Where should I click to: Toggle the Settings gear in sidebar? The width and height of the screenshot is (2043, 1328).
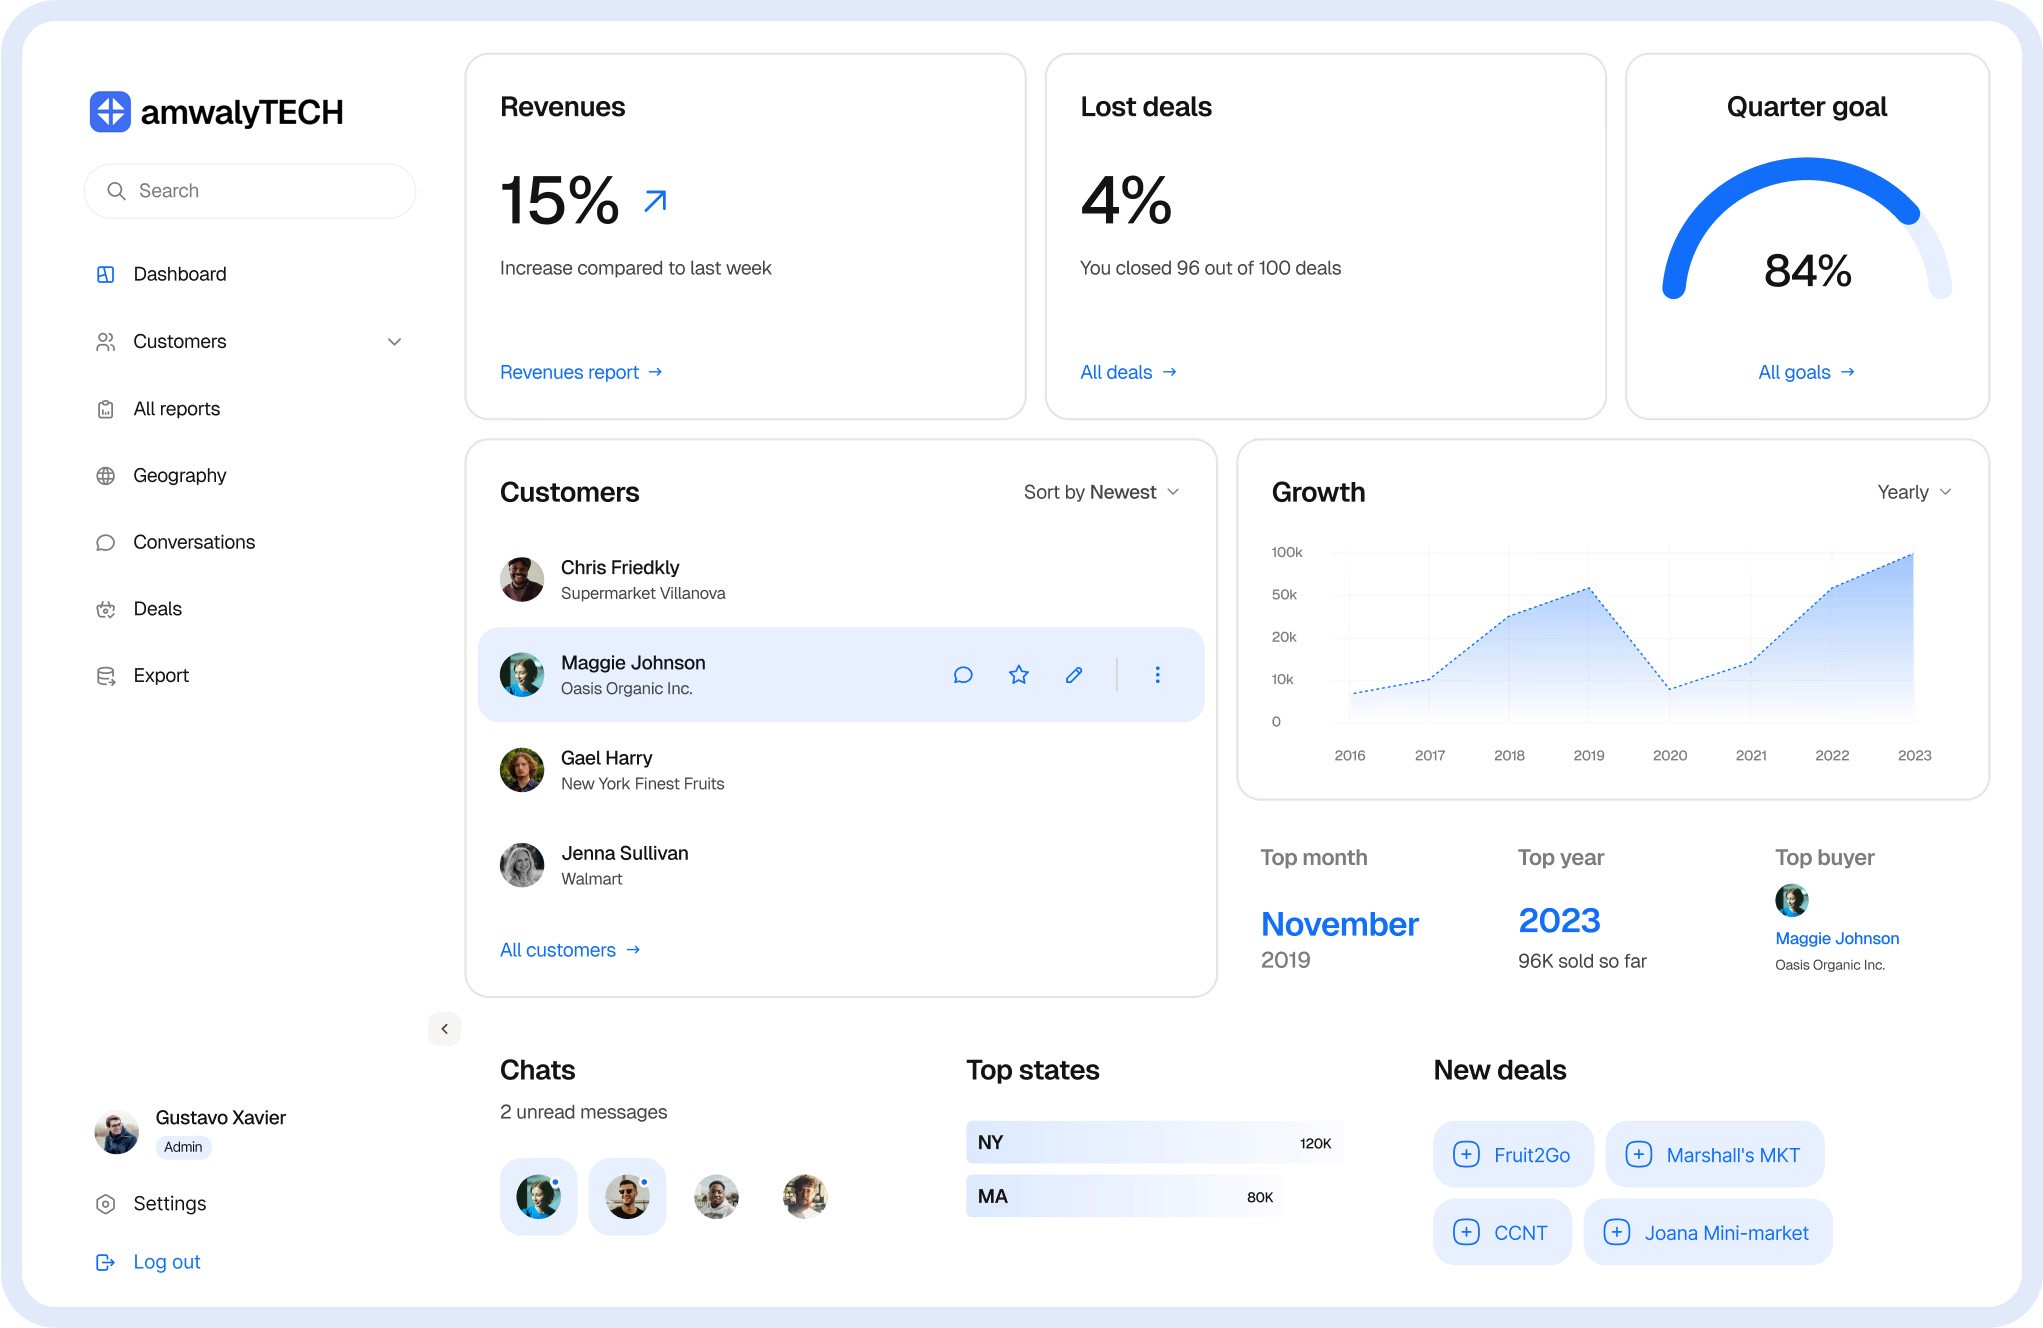[106, 1204]
